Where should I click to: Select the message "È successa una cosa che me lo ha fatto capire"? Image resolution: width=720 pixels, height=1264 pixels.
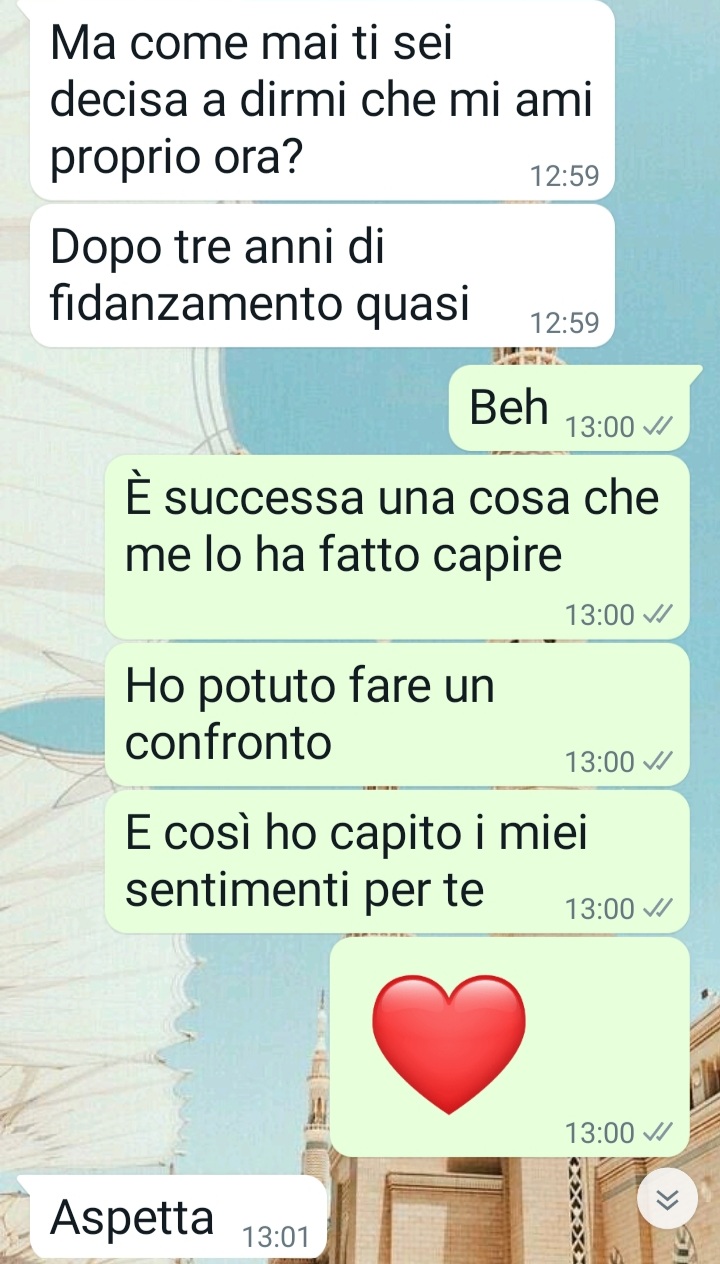point(398,547)
